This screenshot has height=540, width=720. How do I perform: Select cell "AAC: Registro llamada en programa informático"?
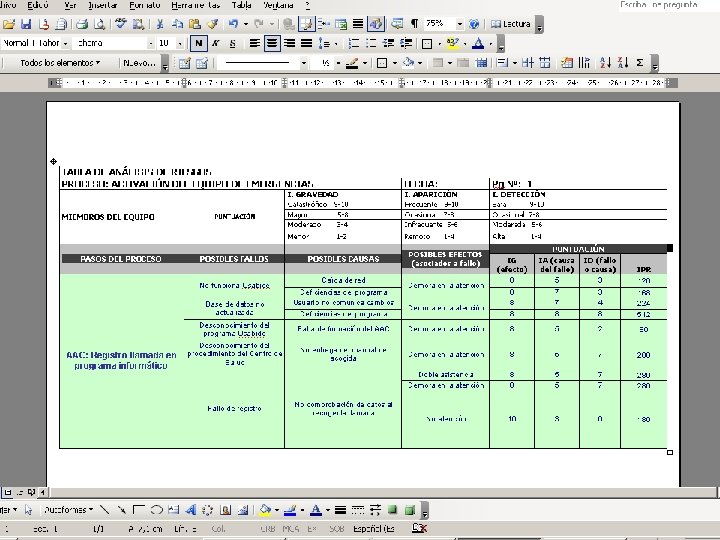(121, 360)
